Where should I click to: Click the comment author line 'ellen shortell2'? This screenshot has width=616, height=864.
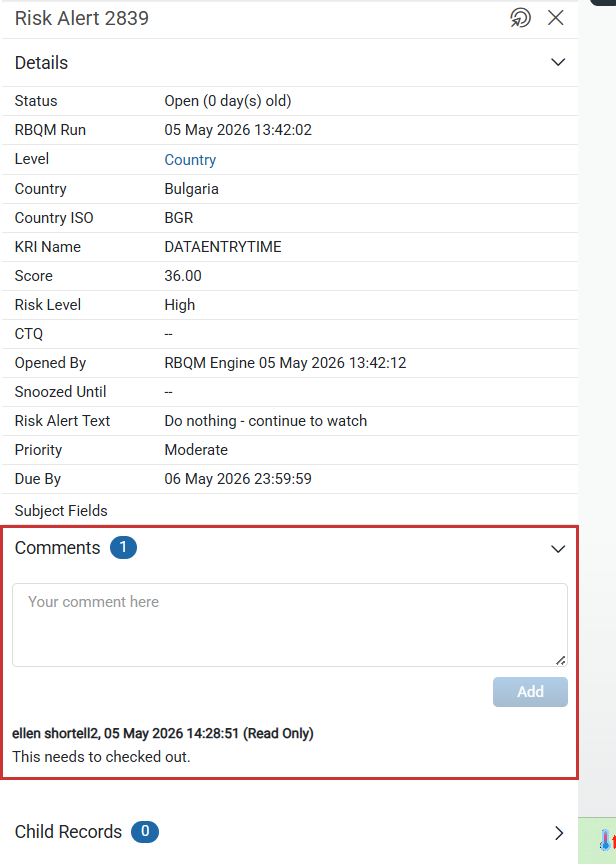click(x=56, y=733)
